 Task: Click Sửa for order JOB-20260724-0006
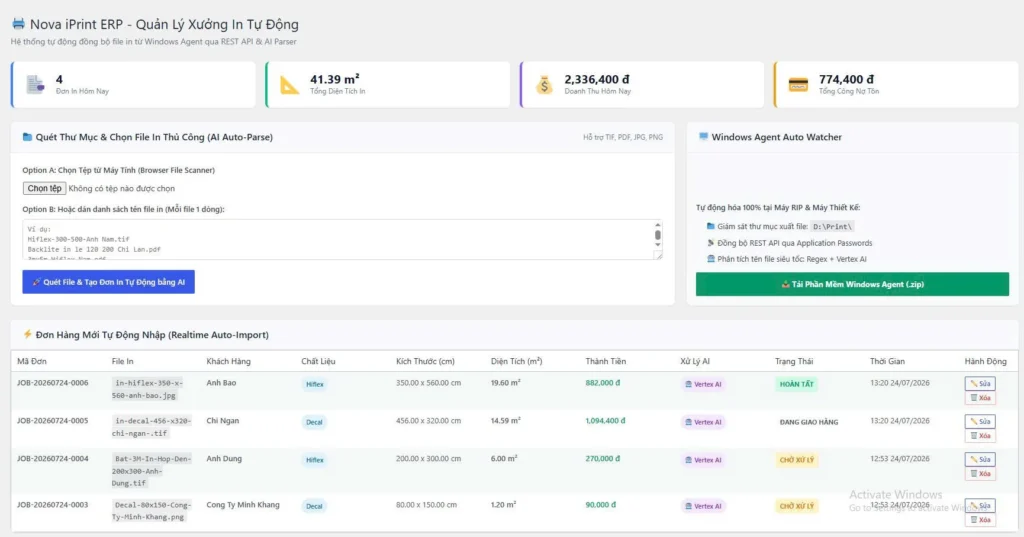[980, 384]
